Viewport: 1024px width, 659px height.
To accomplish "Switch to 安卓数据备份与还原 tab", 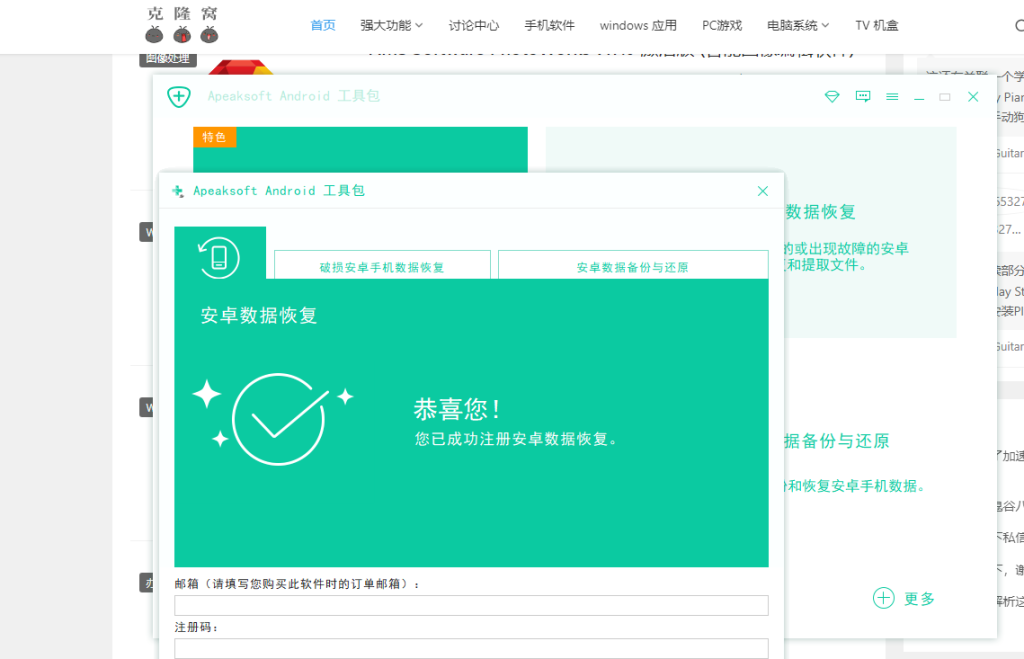I will pyautogui.click(x=633, y=265).
